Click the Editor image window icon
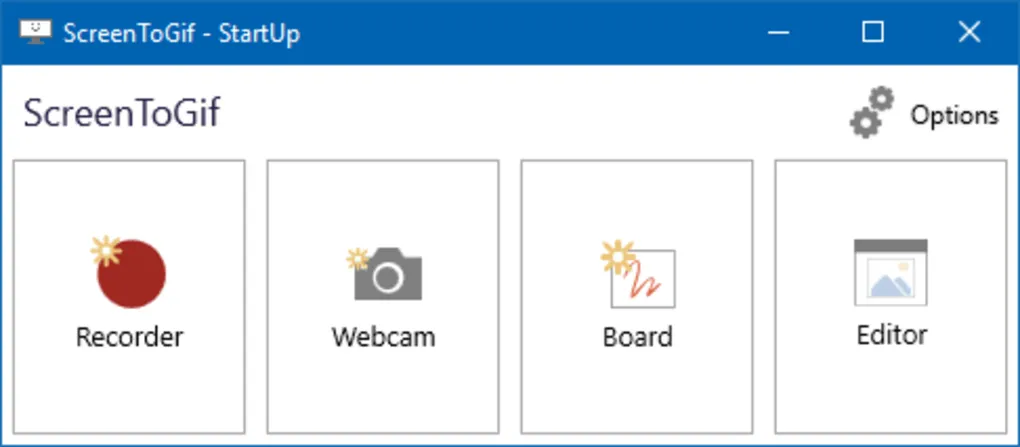 click(x=890, y=272)
